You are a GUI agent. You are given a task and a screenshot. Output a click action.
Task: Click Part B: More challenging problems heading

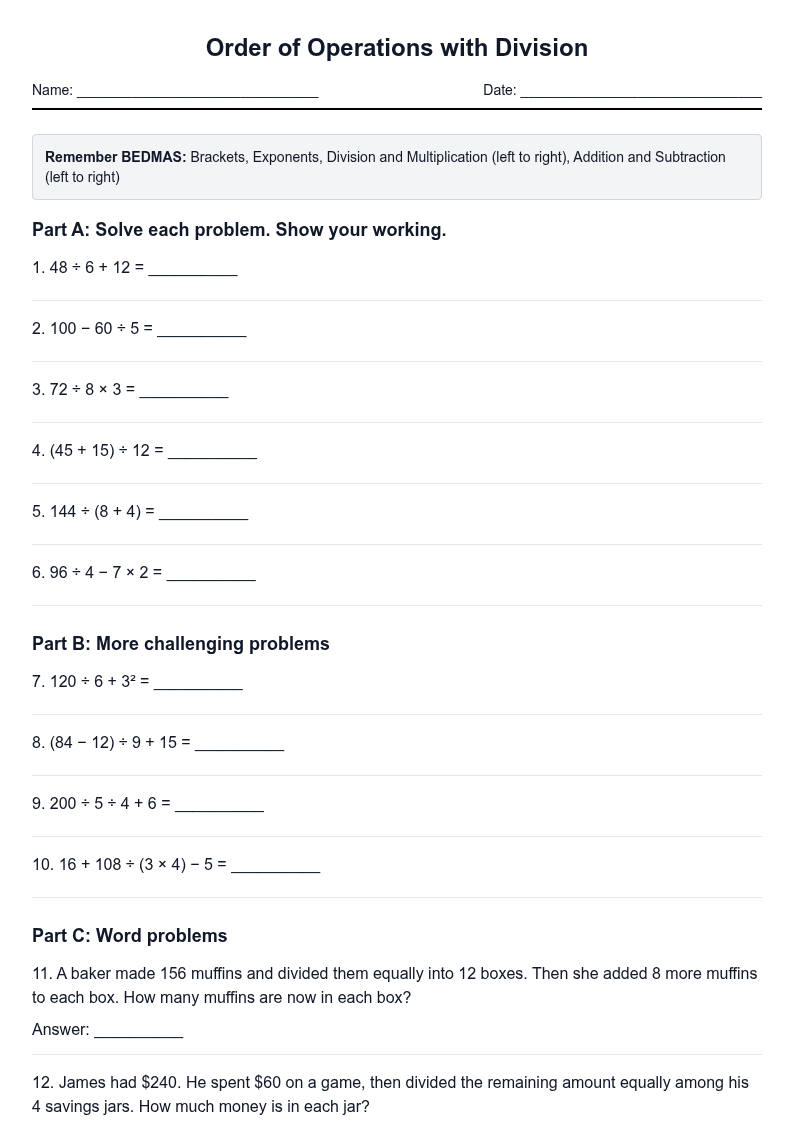(x=180, y=644)
